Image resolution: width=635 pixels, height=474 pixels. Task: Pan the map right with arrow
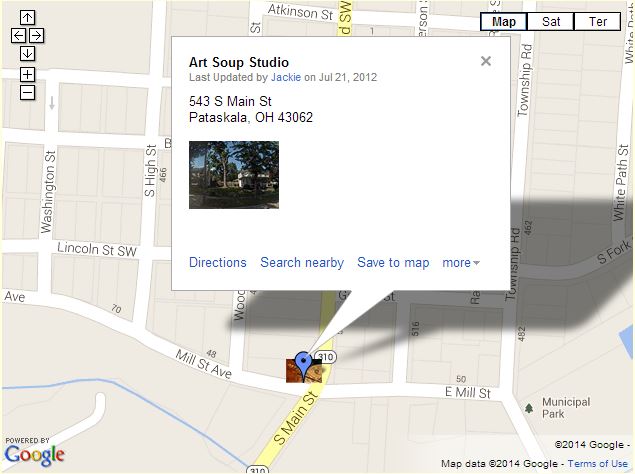coord(36,36)
